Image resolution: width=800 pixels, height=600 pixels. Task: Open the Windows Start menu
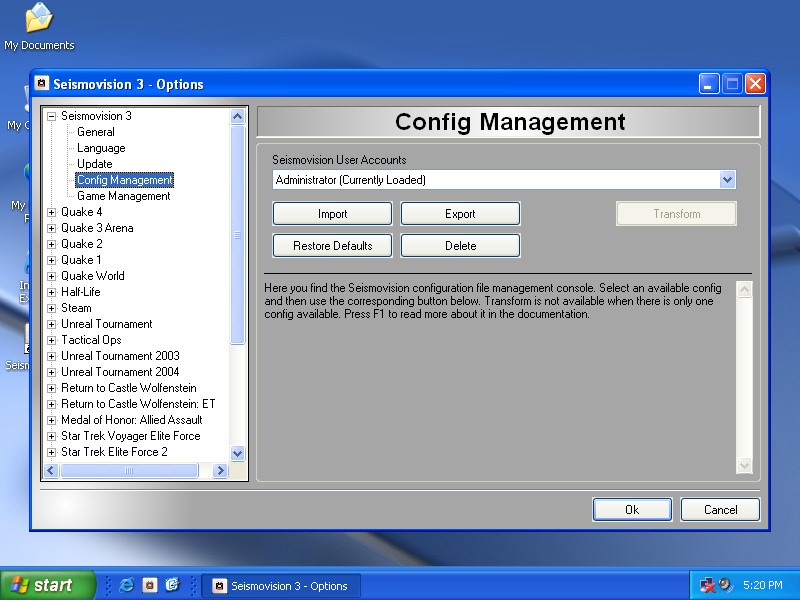click(x=48, y=585)
